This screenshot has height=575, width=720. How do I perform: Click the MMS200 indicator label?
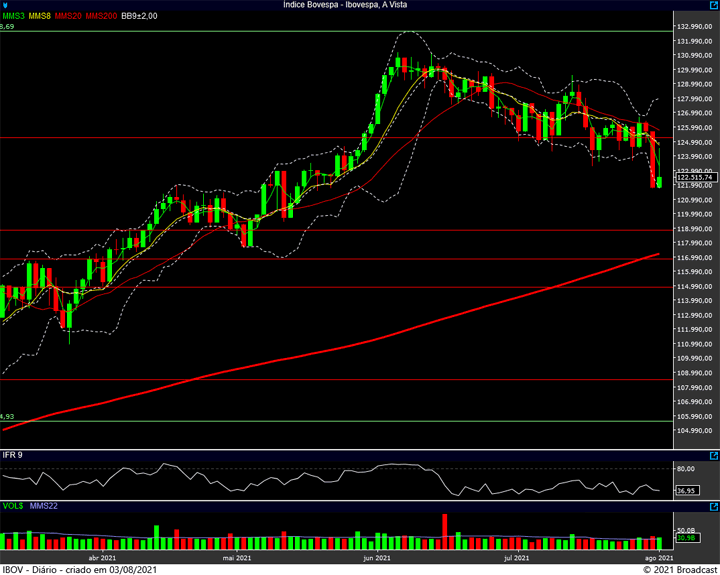pos(101,16)
